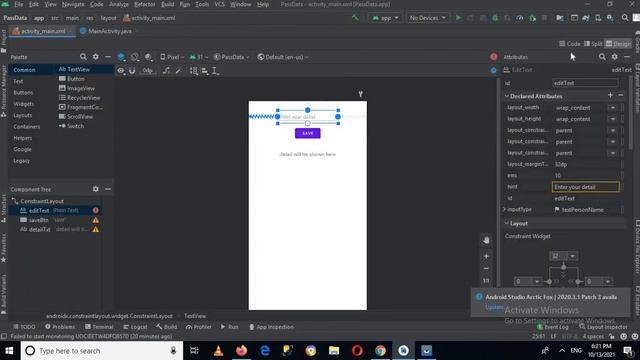Switch to Code view
The image size is (640, 360).
[569, 44]
